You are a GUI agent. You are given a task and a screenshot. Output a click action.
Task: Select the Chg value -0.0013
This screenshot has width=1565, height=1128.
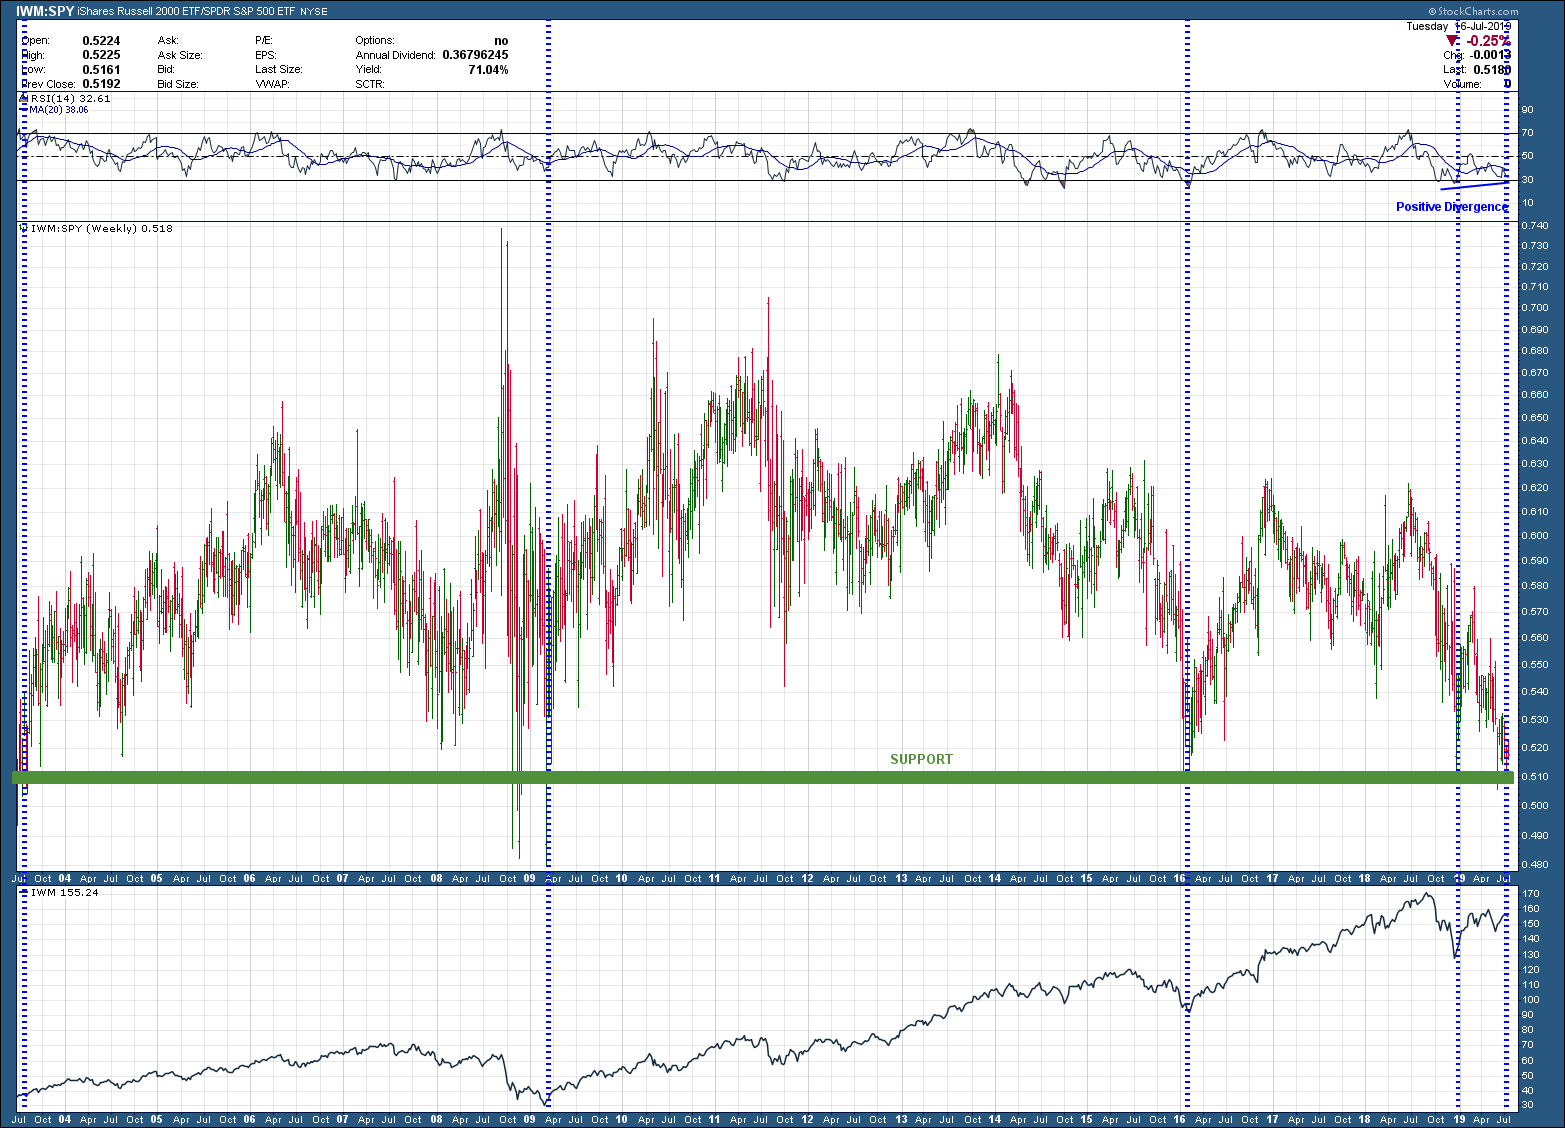[1489, 55]
